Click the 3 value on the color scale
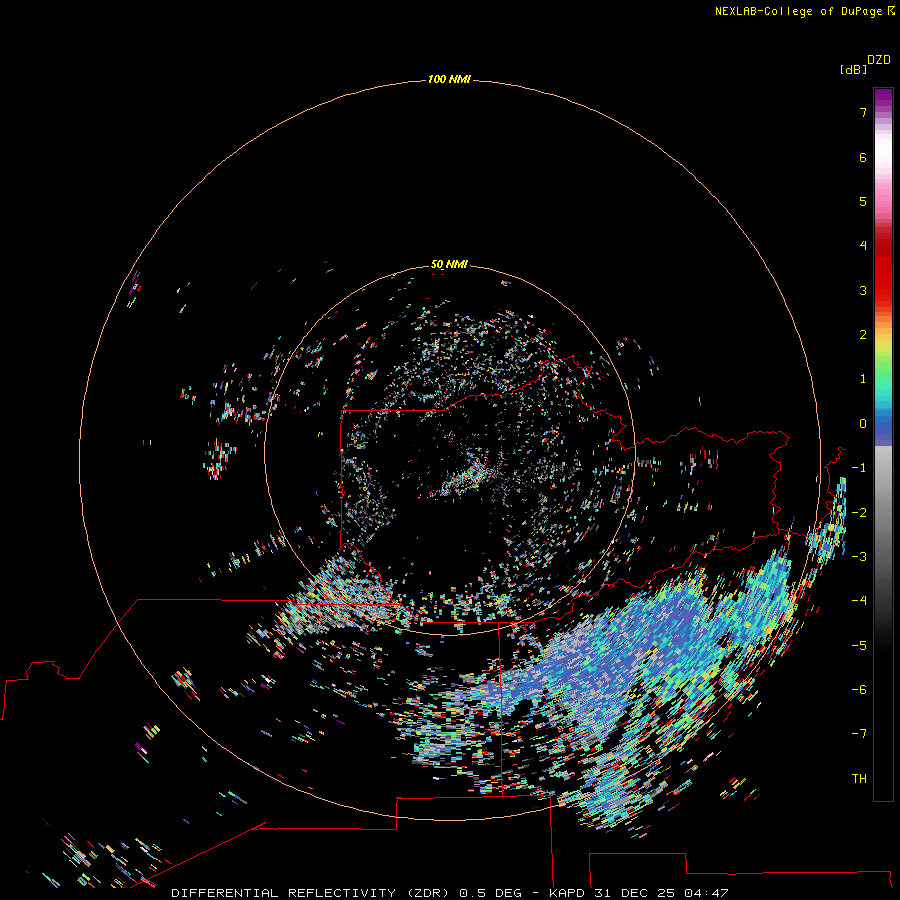 [863, 290]
